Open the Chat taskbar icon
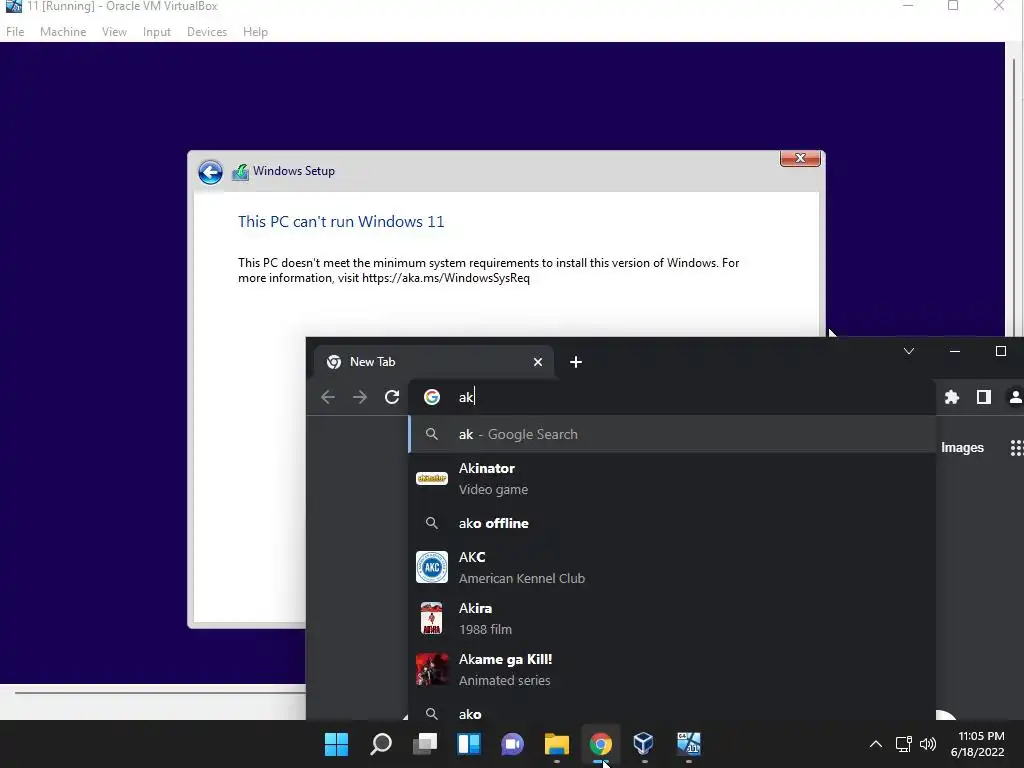The width and height of the screenshot is (1024, 768). (513, 744)
